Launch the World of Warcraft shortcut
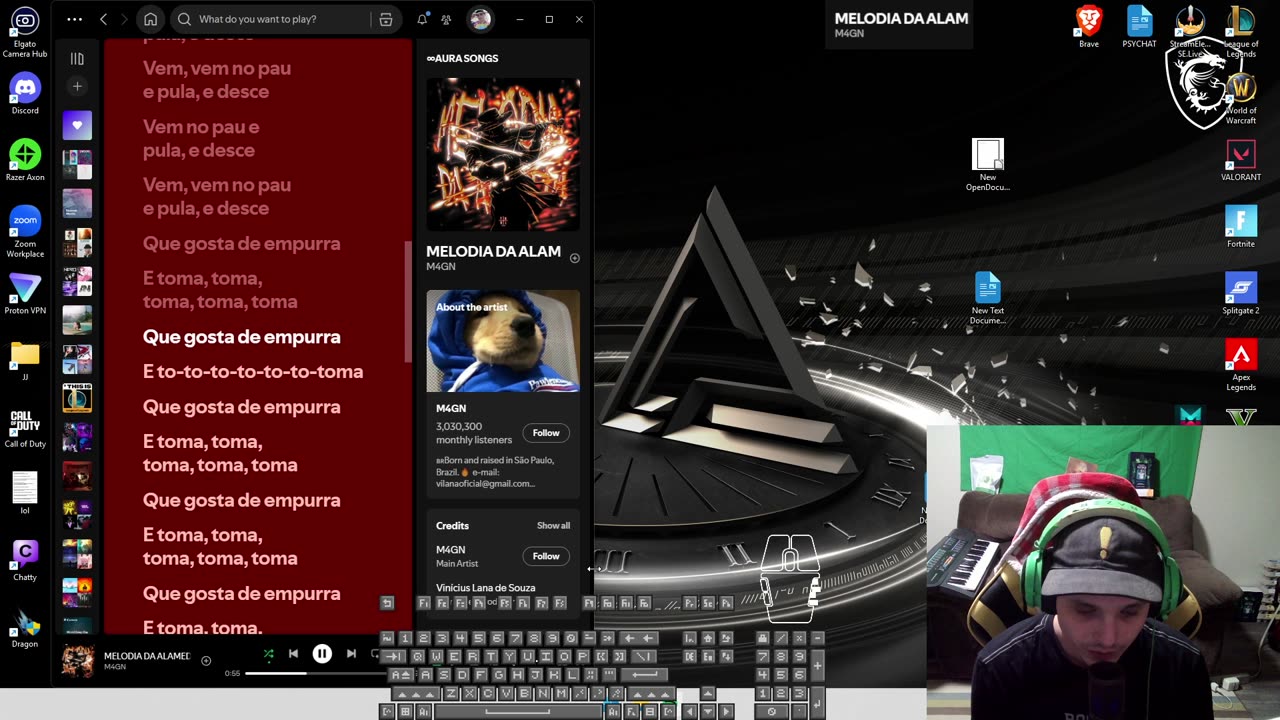The width and height of the screenshot is (1280, 720). tap(1241, 99)
